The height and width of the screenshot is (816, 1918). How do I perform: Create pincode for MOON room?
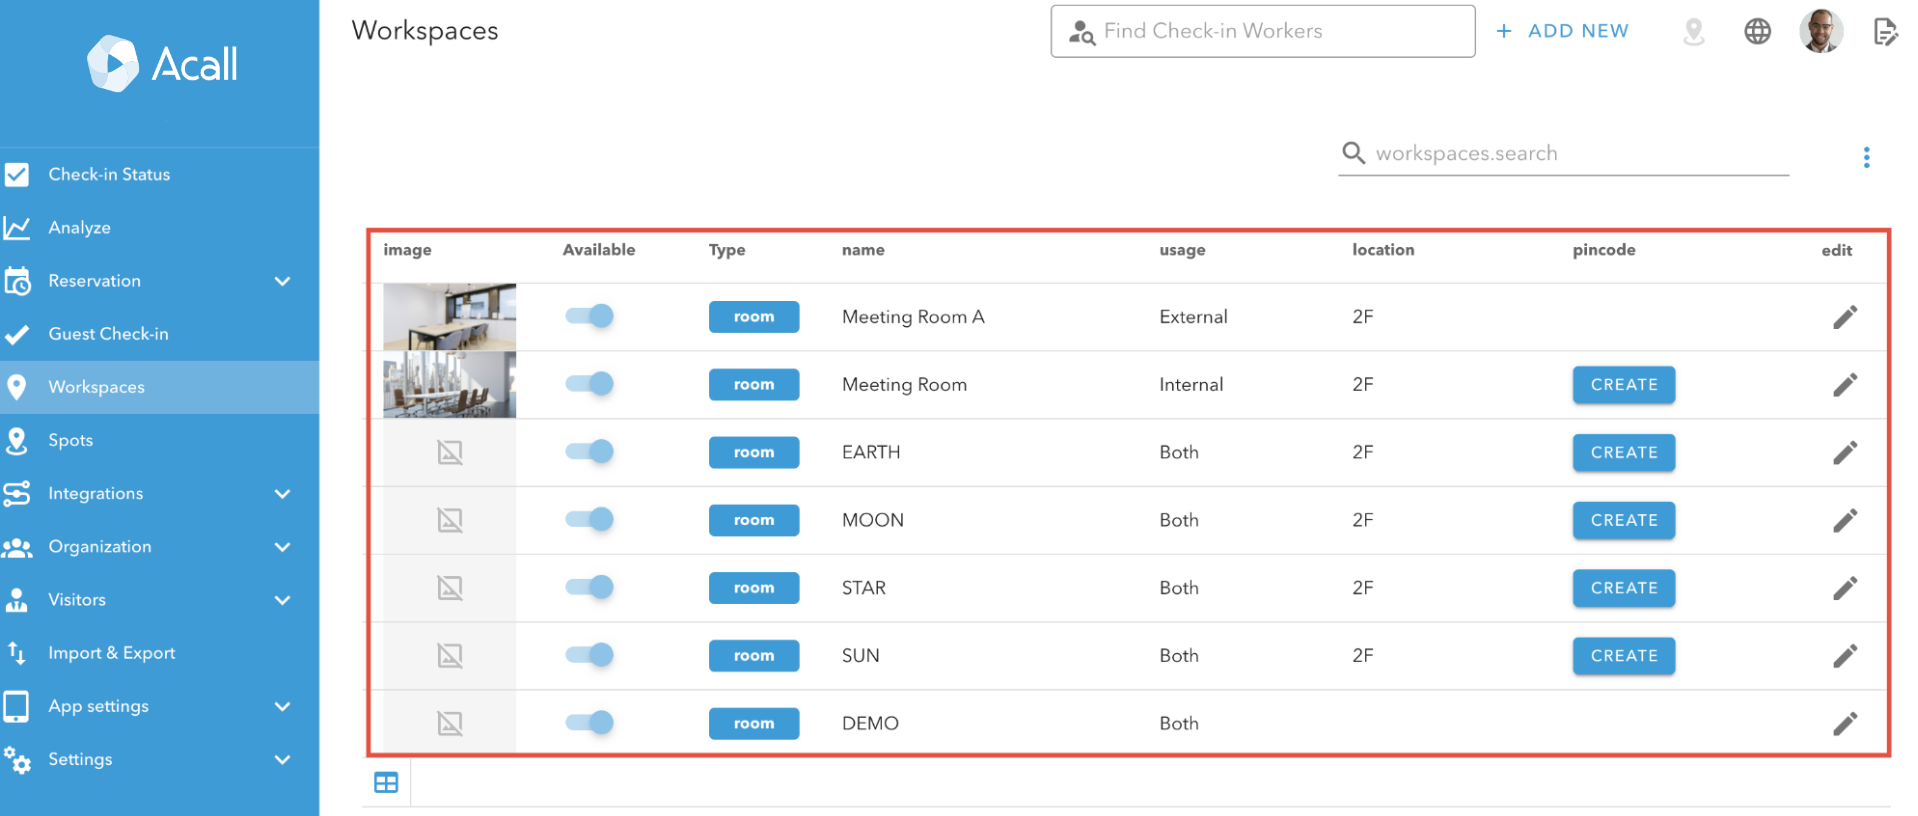point(1624,521)
